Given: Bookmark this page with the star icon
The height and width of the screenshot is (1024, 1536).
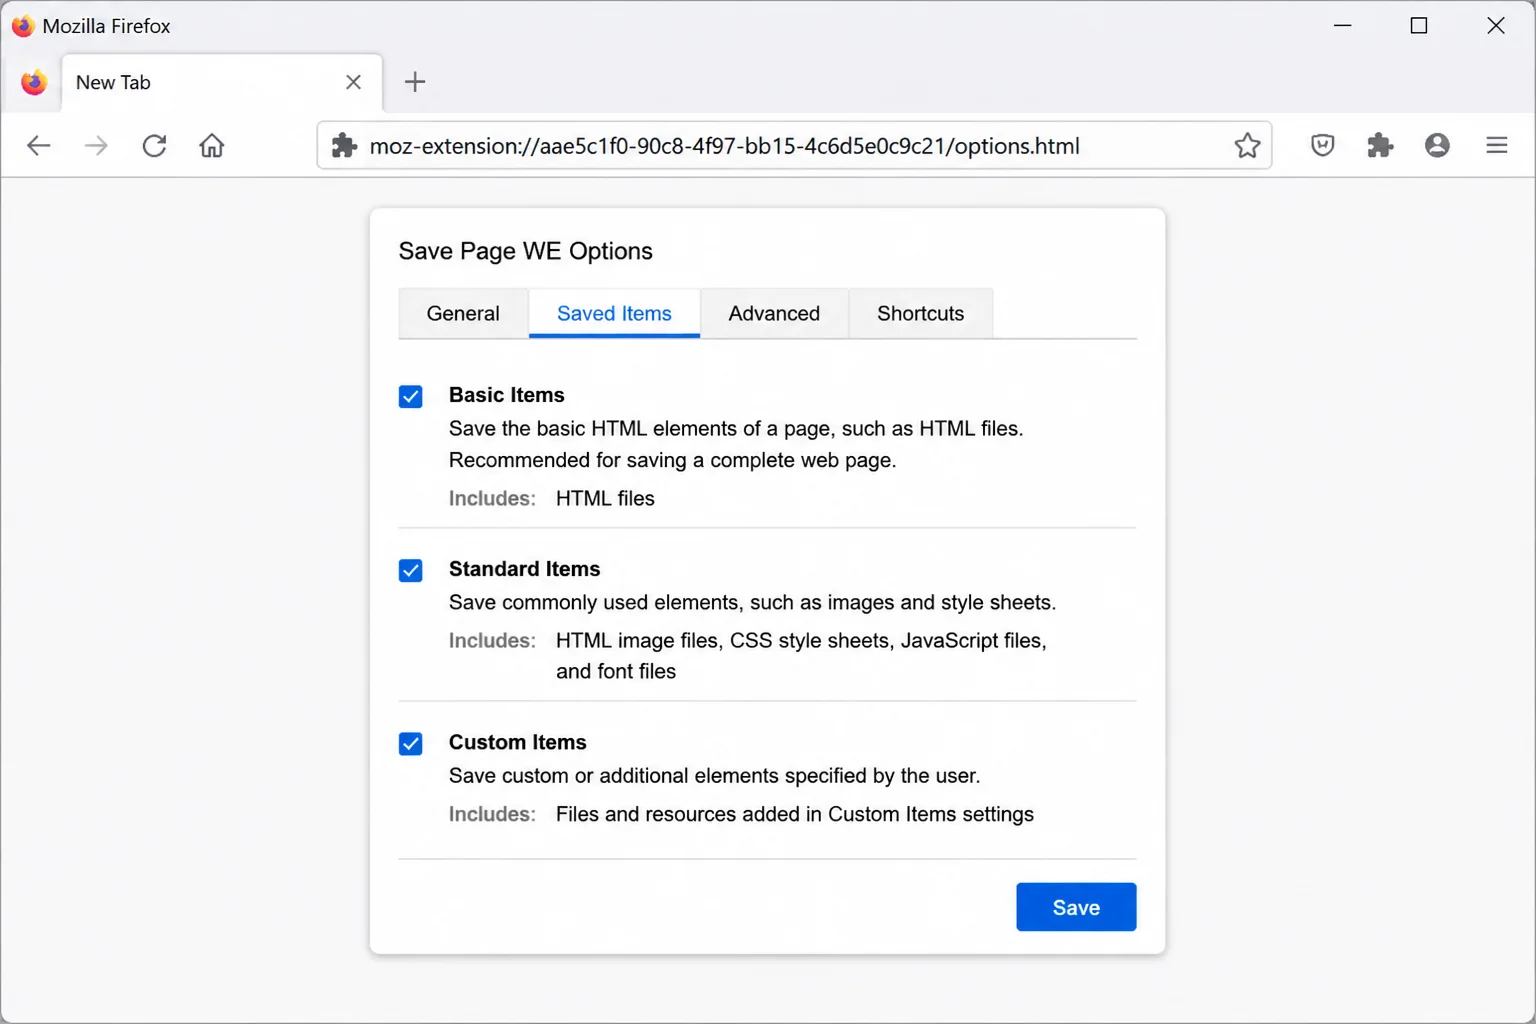Looking at the screenshot, I should tap(1247, 146).
